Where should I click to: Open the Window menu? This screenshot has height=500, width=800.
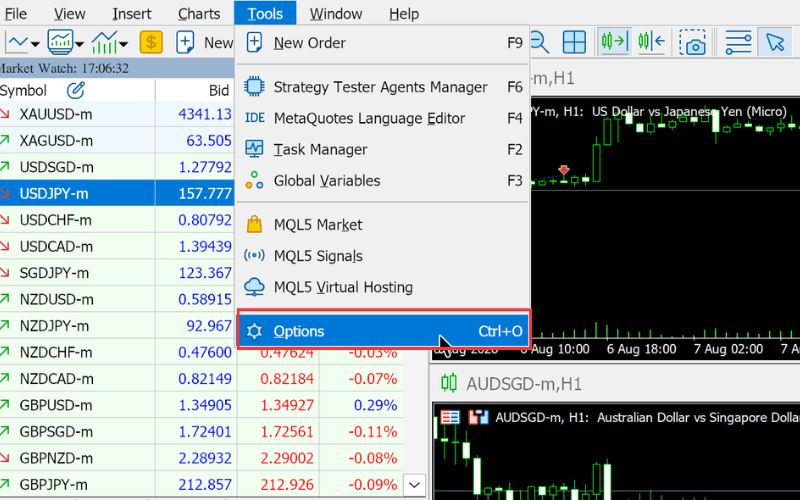click(x=336, y=13)
